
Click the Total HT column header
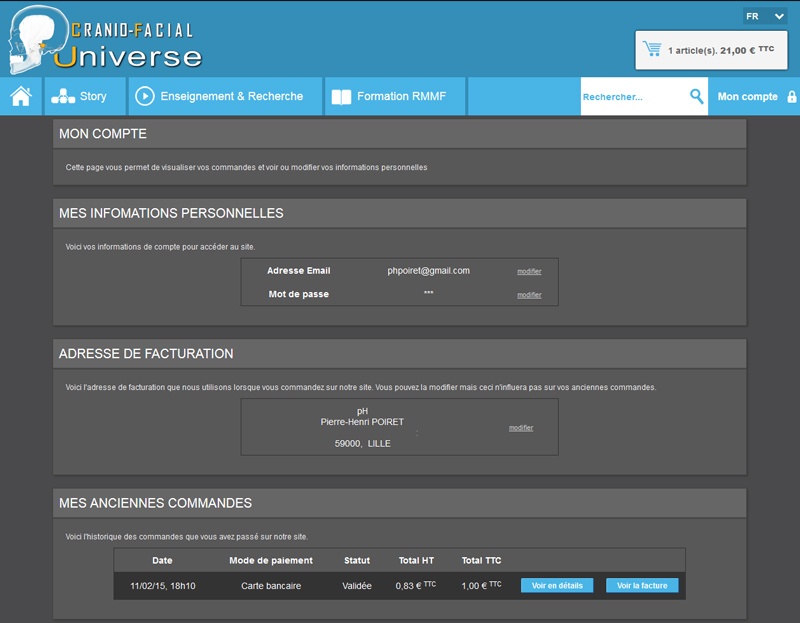pos(416,560)
